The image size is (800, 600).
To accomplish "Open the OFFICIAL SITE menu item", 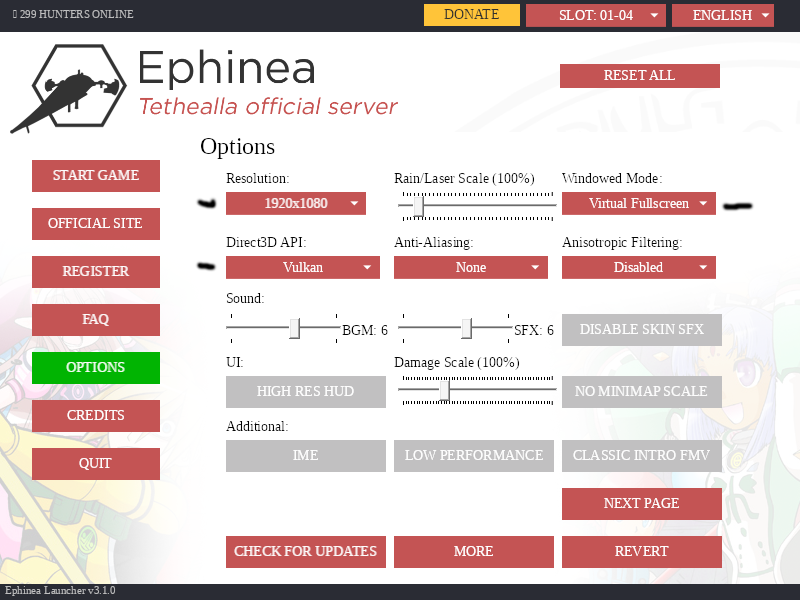I will pyautogui.click(x=96, y=223).
